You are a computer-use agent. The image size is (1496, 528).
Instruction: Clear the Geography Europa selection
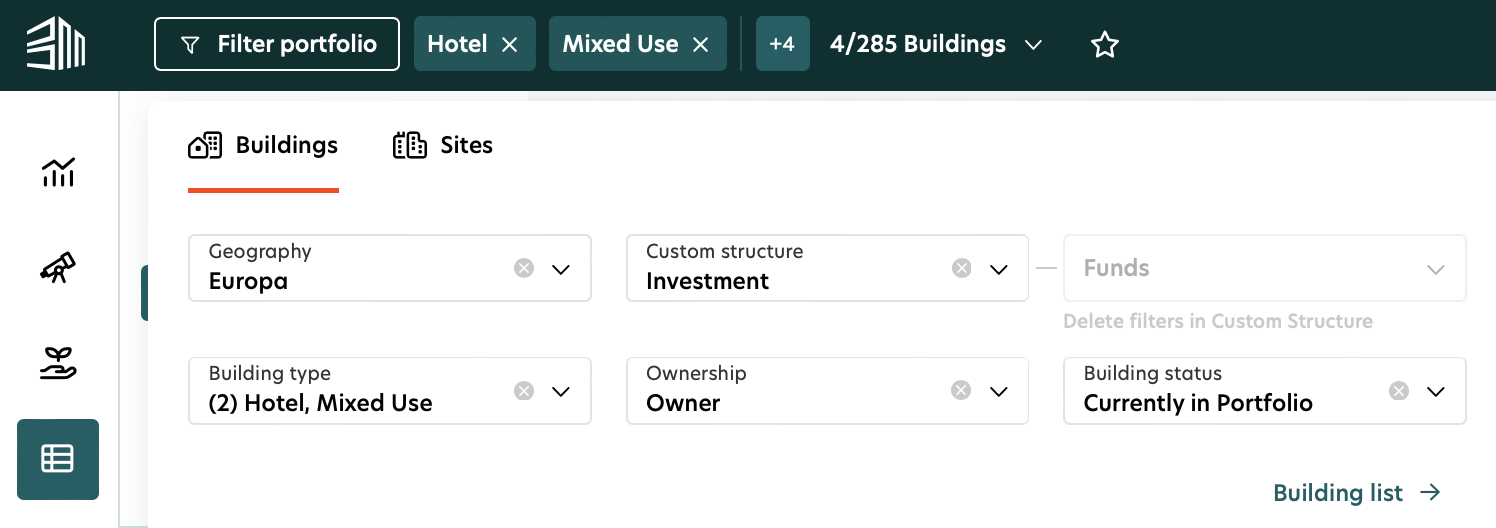(524, 268)
